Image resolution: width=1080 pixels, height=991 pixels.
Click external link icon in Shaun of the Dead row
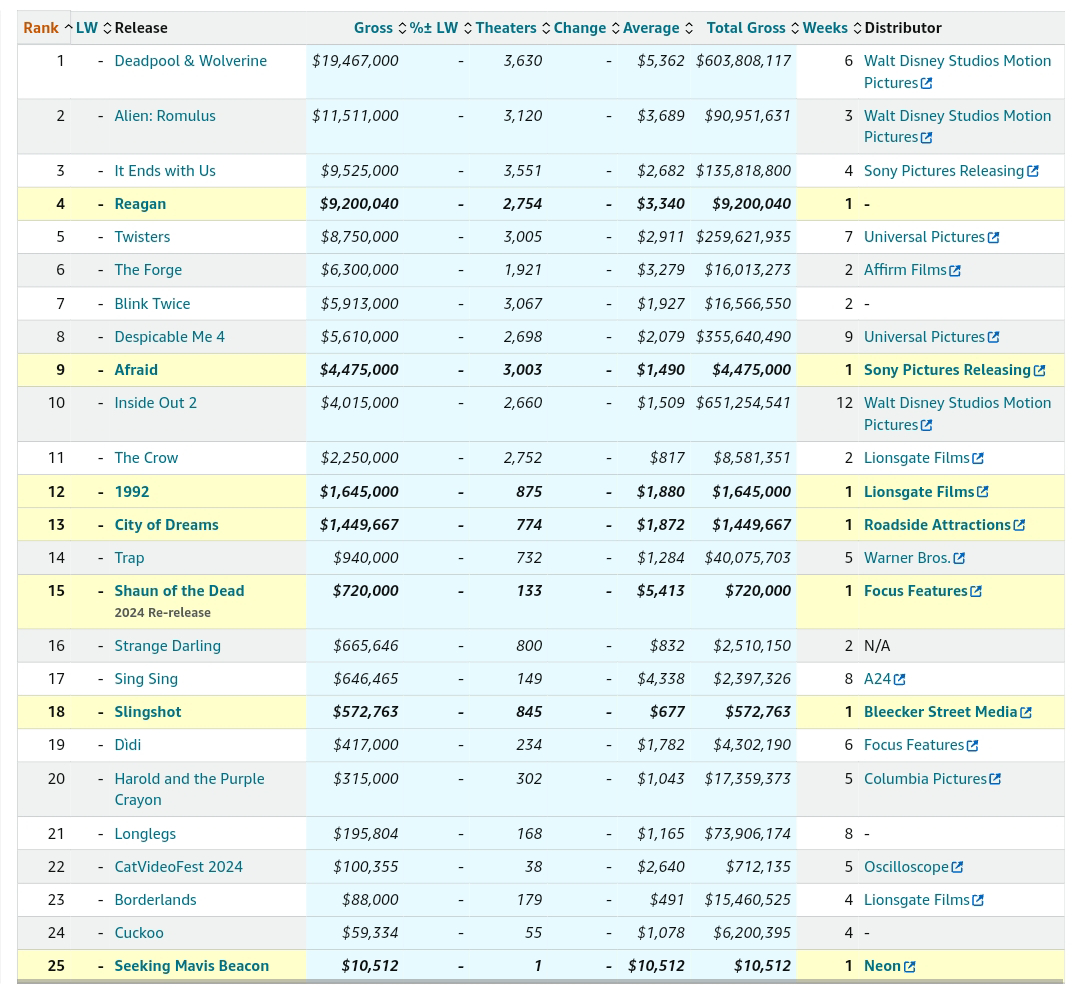click(x=976, y=592)
